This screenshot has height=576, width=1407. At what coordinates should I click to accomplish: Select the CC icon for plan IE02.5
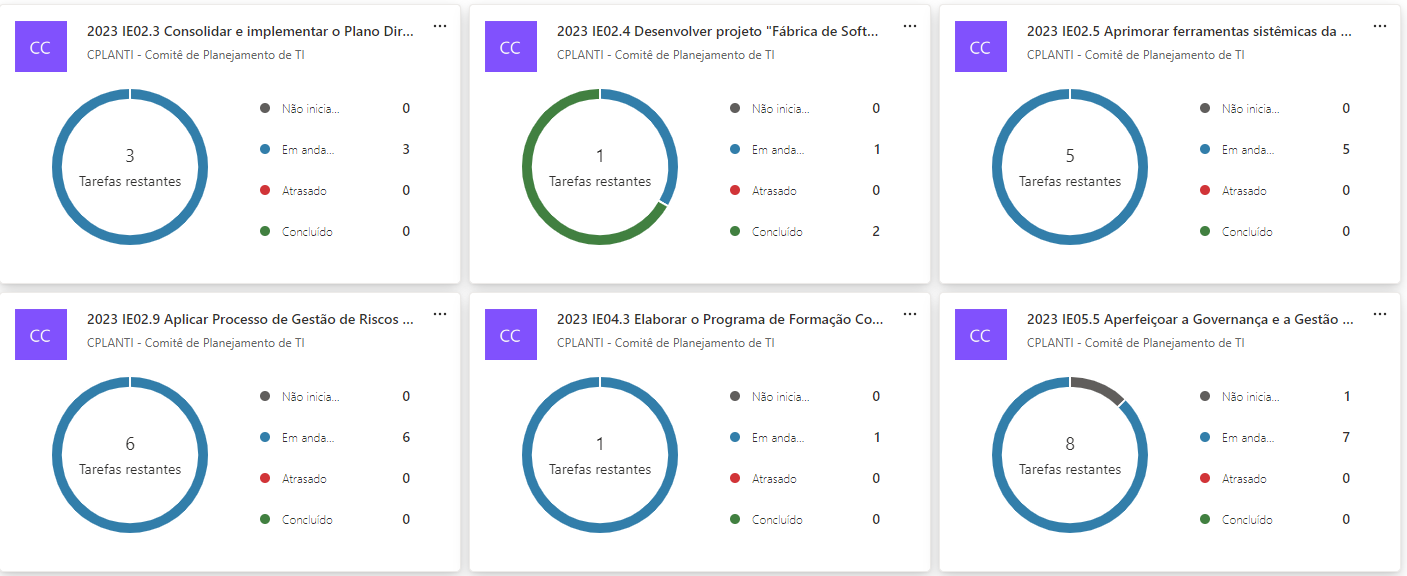click(x=980, y=47)
